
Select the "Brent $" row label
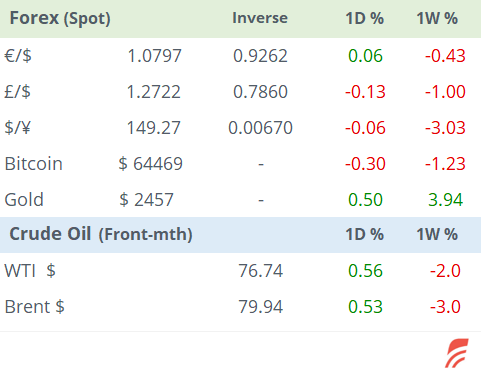(35, 306)
